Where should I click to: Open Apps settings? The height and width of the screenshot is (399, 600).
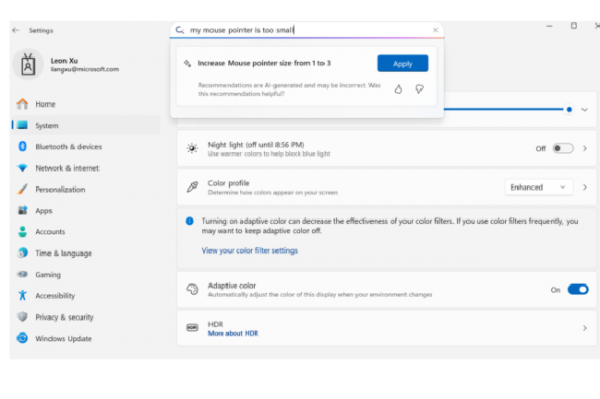pyautogui.click(x=86, y=210)
